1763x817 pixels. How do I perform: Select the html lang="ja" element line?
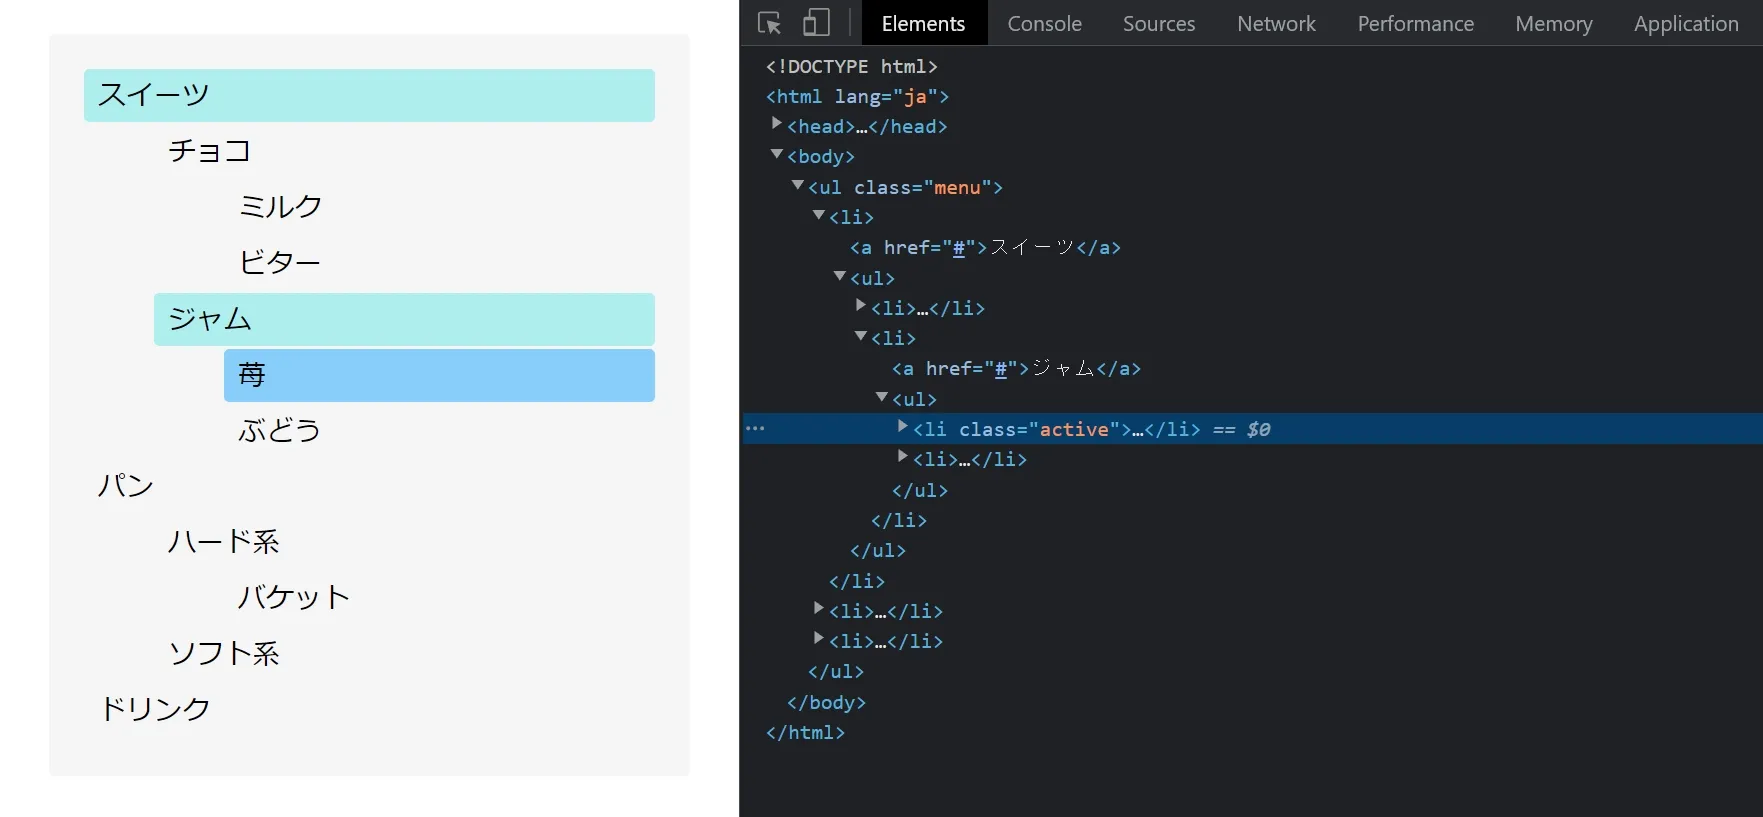(857, 97)
